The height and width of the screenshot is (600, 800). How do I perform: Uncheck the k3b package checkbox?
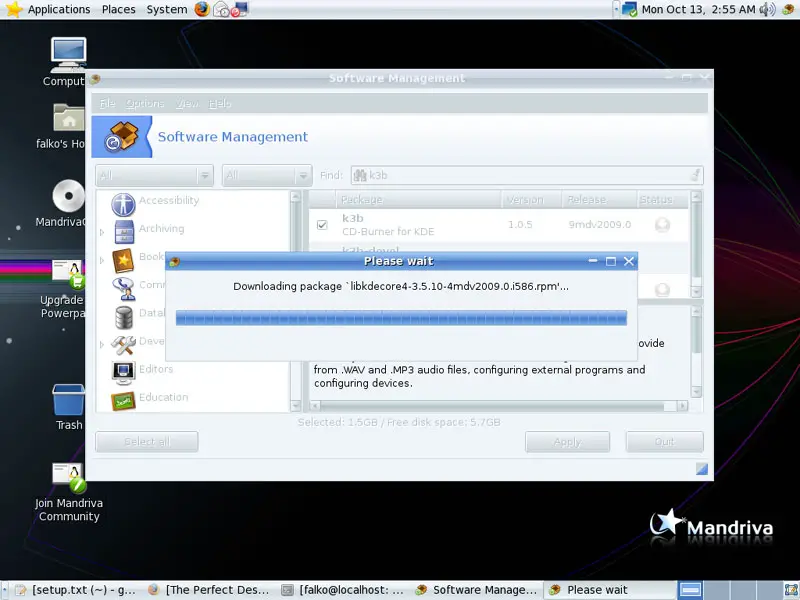click(x=322, y=224)
